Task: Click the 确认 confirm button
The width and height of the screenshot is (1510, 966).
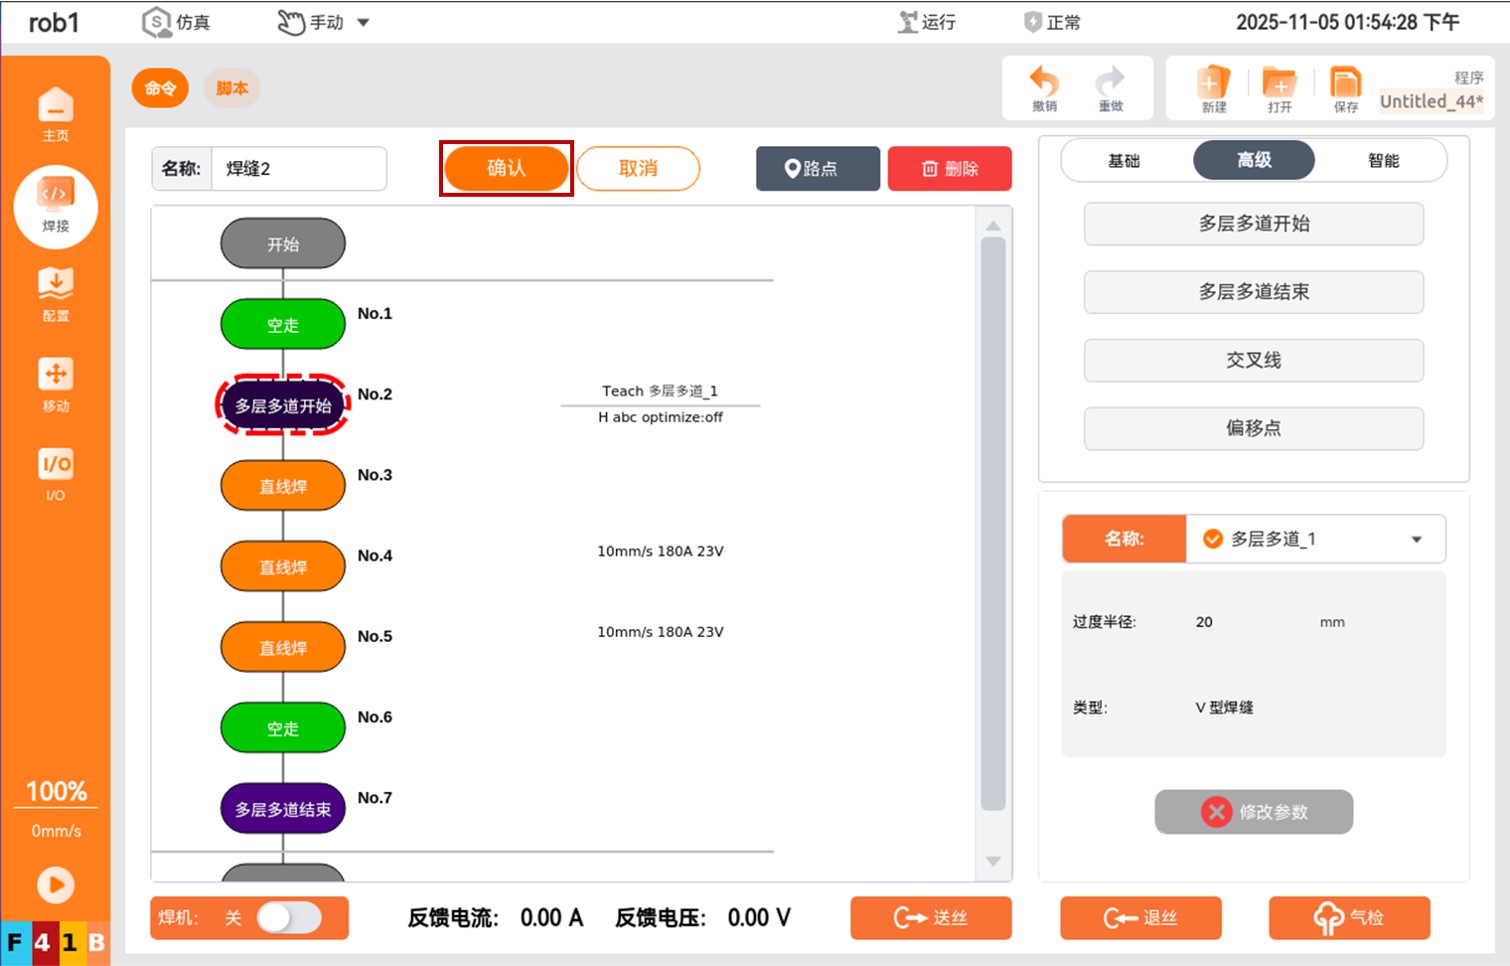Action: point(506,168)
